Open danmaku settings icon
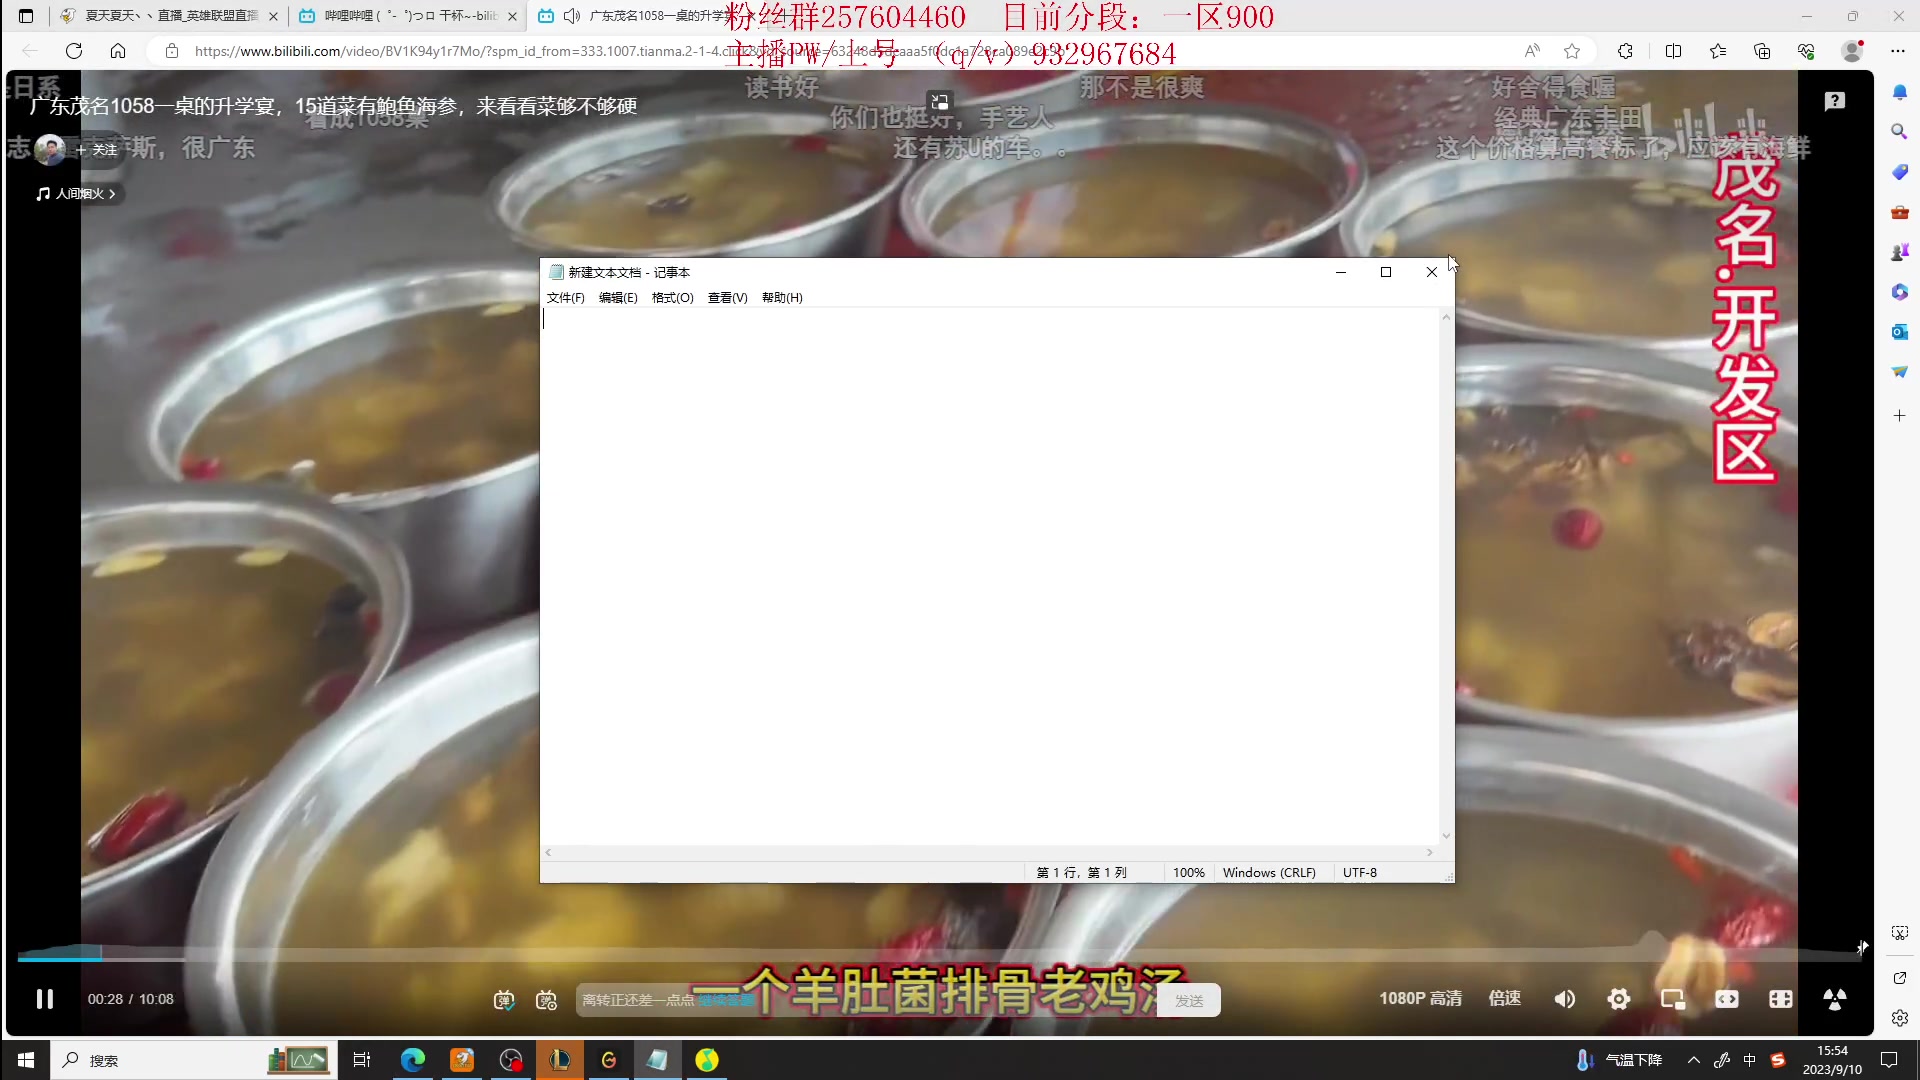 click(x=546, y=1000)
